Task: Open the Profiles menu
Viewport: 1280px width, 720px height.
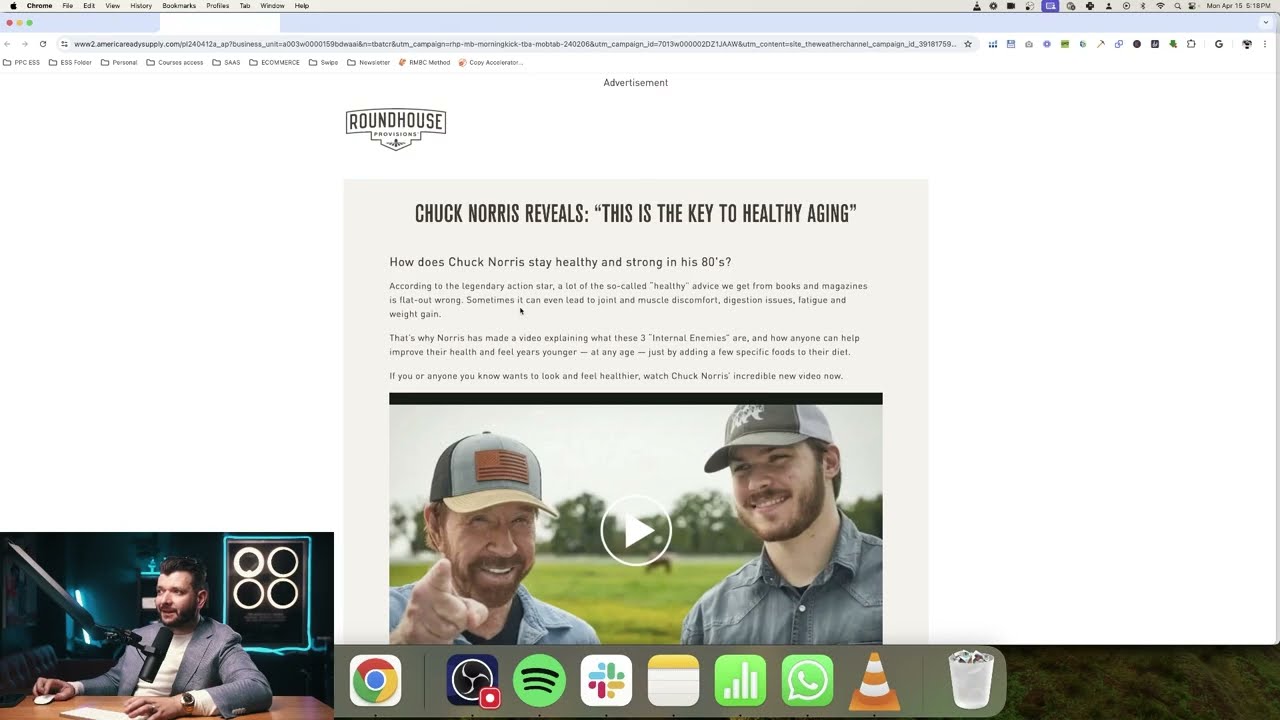Action: (218, 6)
